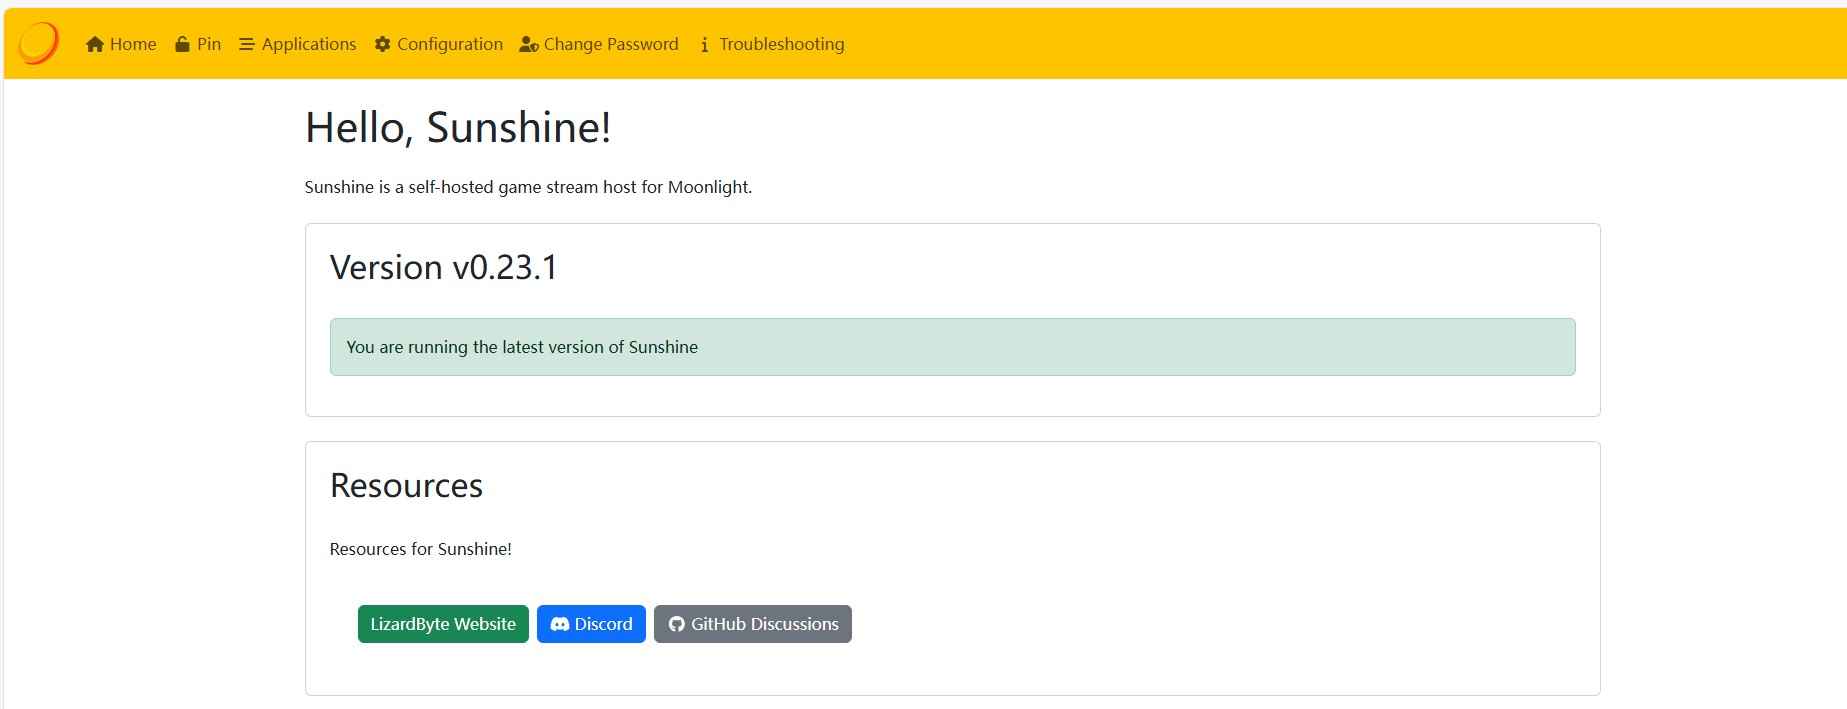Navigate to the Configuration label
The width and height of the screenshot is (1847, 709).
pyautogui.click(x=450, y=44)
